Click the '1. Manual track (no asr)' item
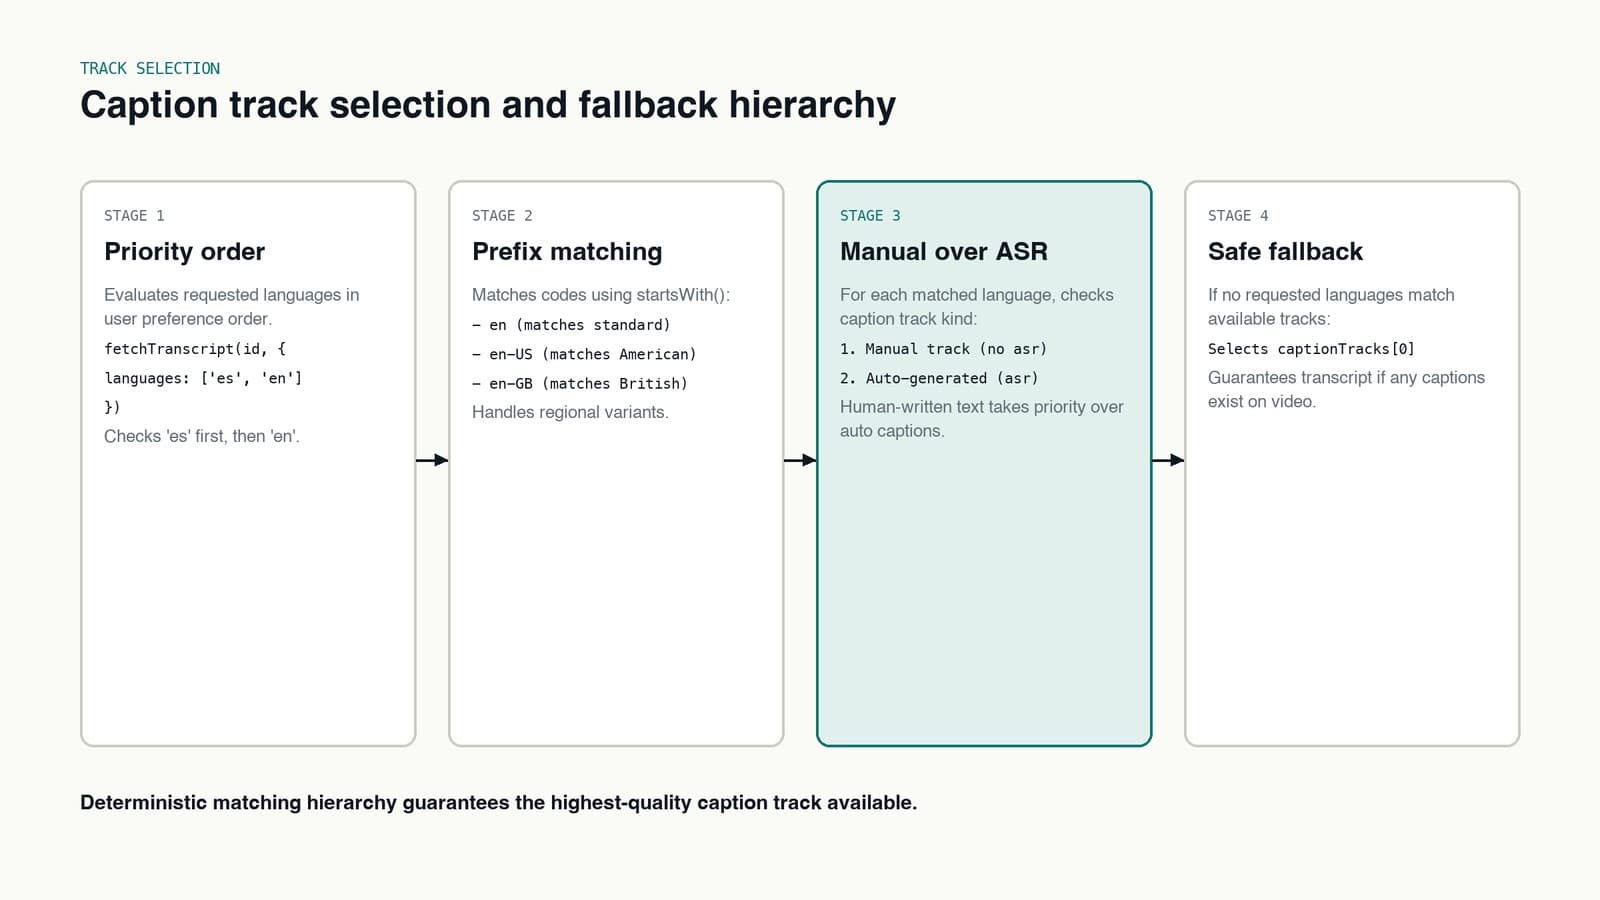Viewport: 1600px width, 900px height. coord(943,349)
